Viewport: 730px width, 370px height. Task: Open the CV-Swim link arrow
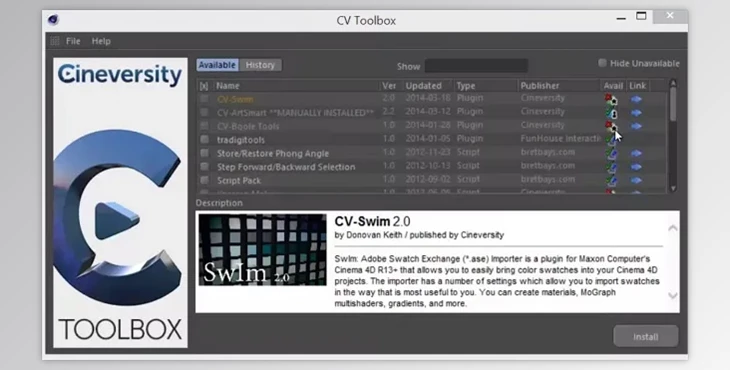coord(636,99)
